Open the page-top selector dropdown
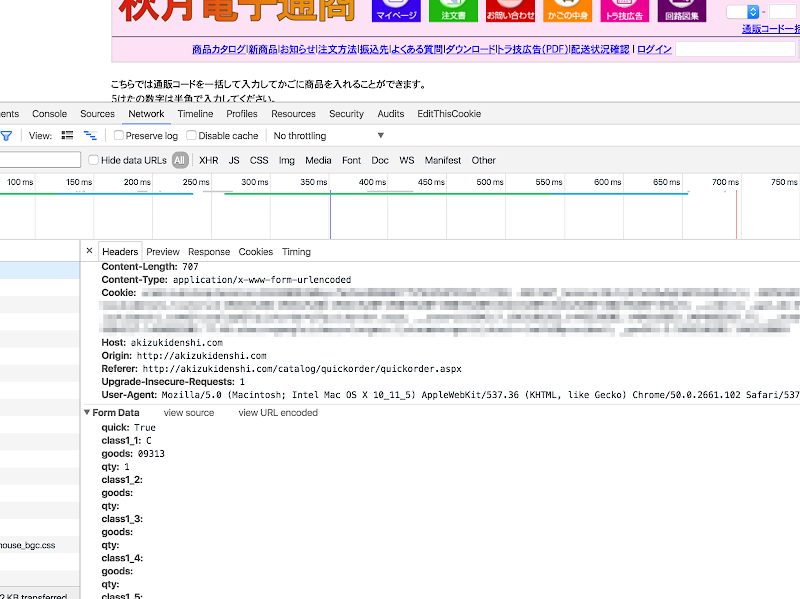The width and height of the screenshot is (800, 599). click(743, 12)
